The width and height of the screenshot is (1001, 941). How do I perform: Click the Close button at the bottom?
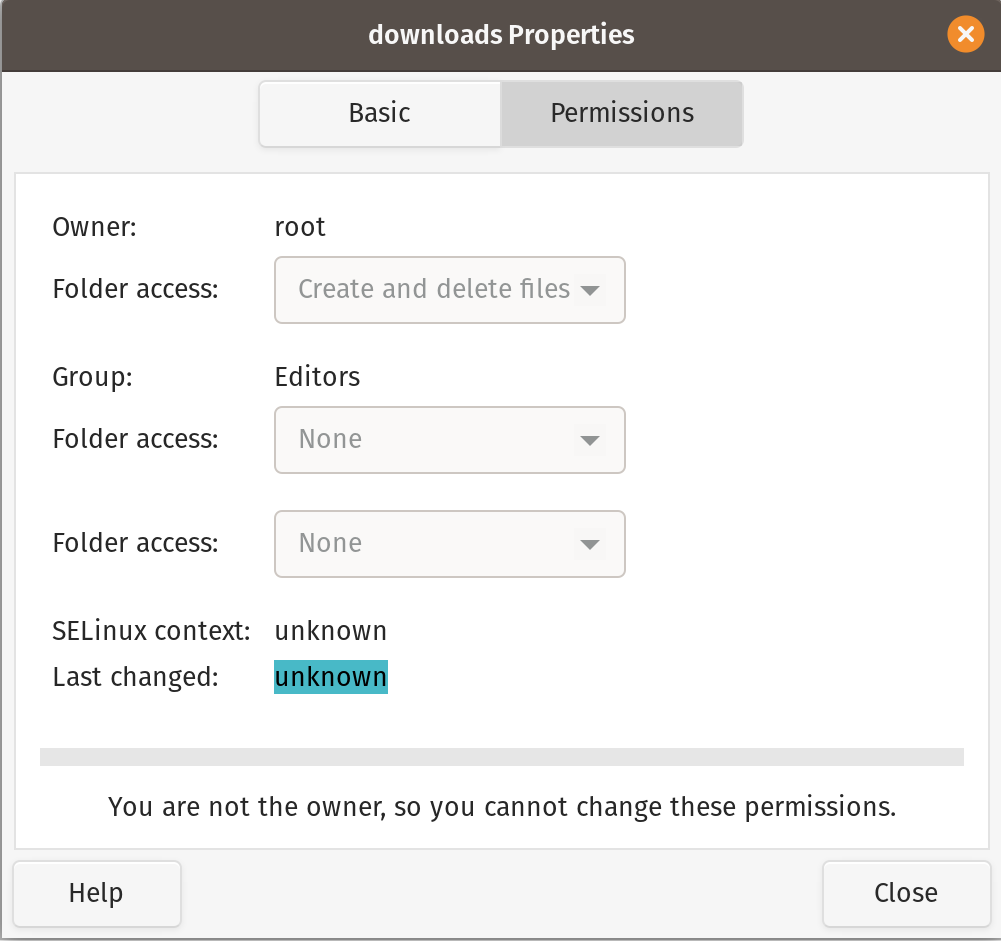tap(905, 893)
